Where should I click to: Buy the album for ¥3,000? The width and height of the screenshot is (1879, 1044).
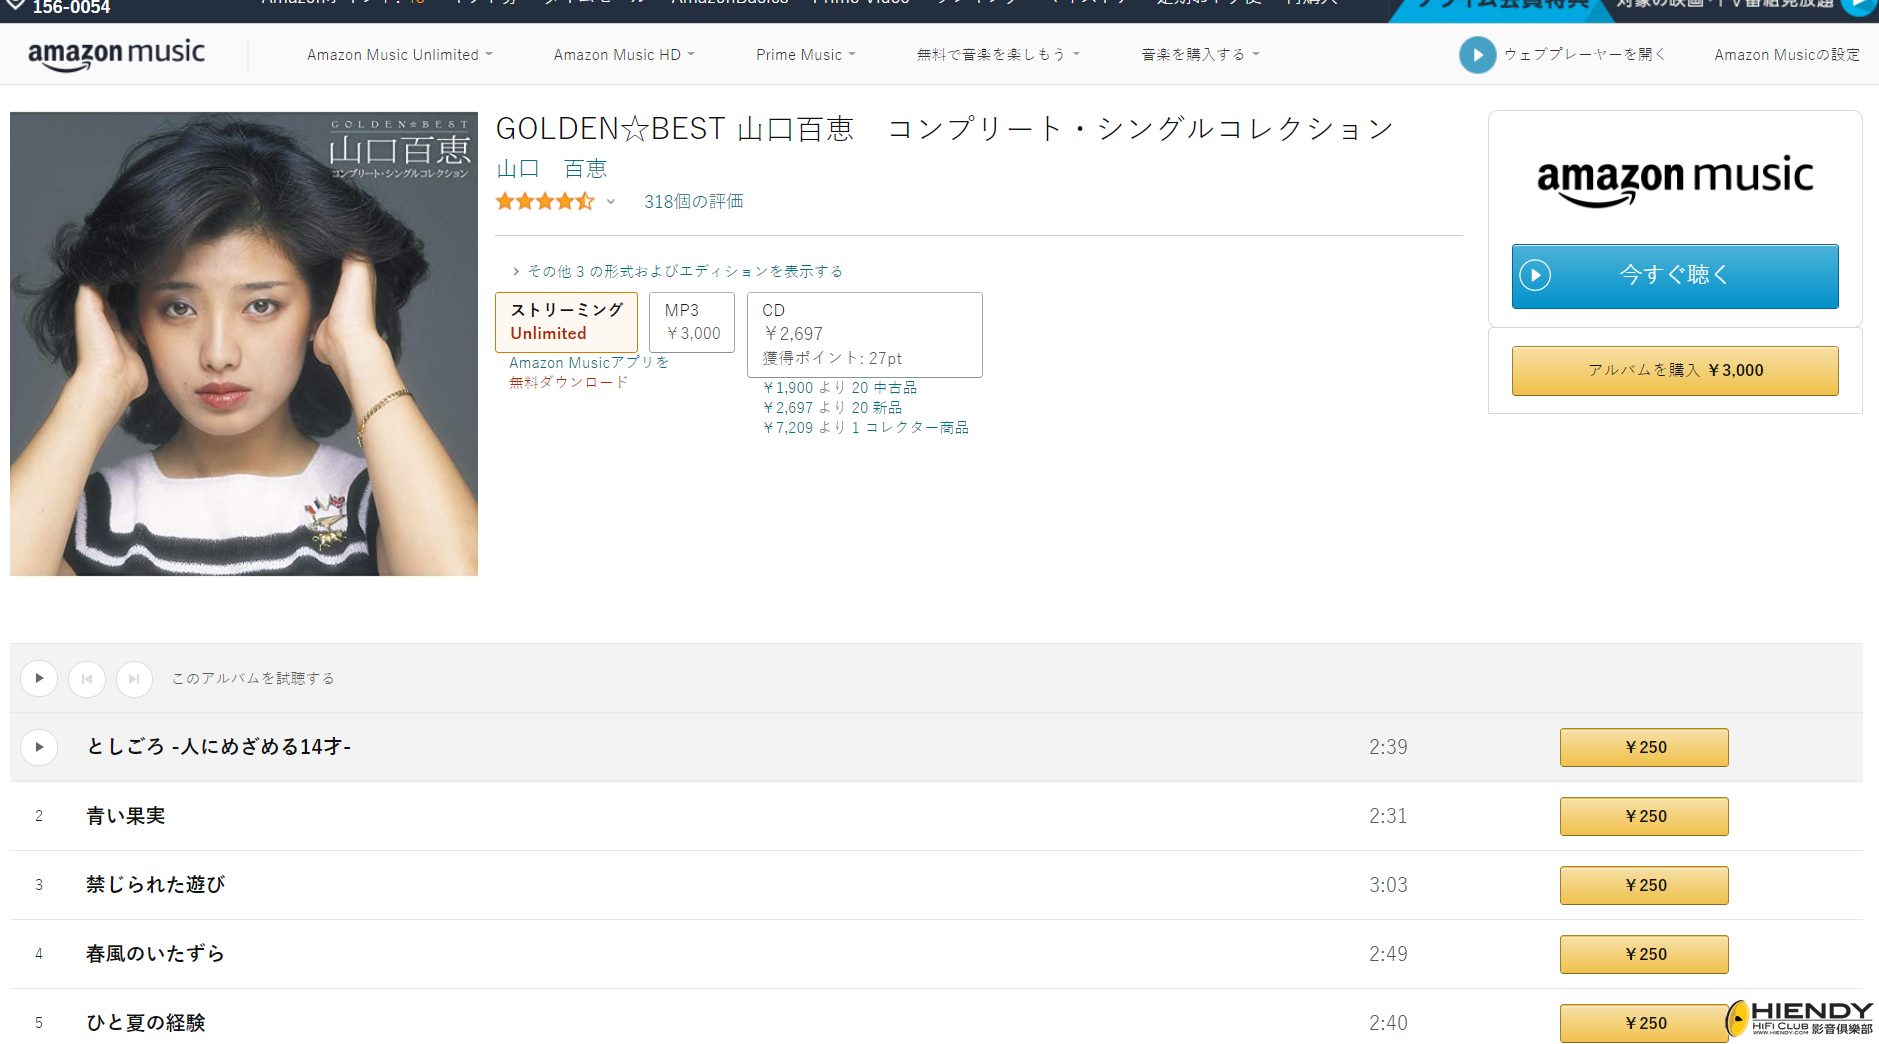[x=1675, y=370]
